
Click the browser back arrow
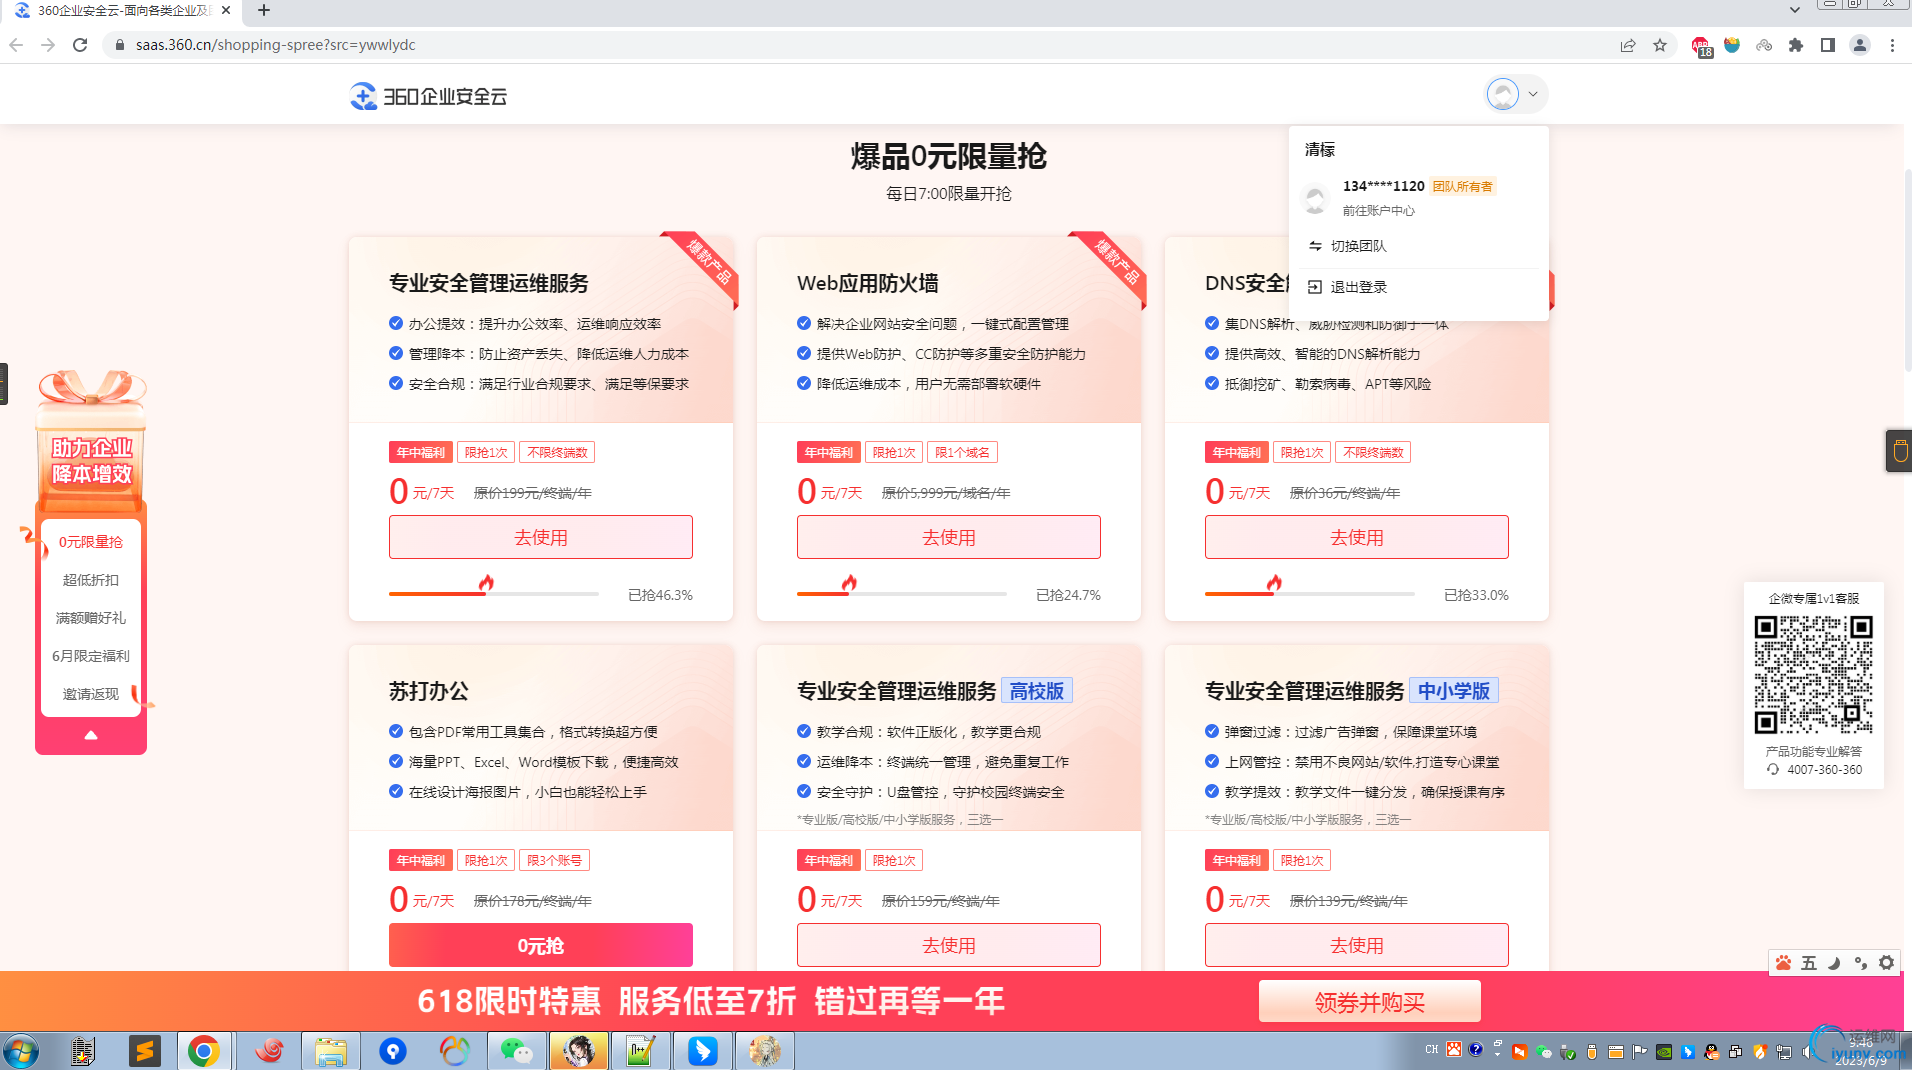pyautogui.click(x=16, y=45)
